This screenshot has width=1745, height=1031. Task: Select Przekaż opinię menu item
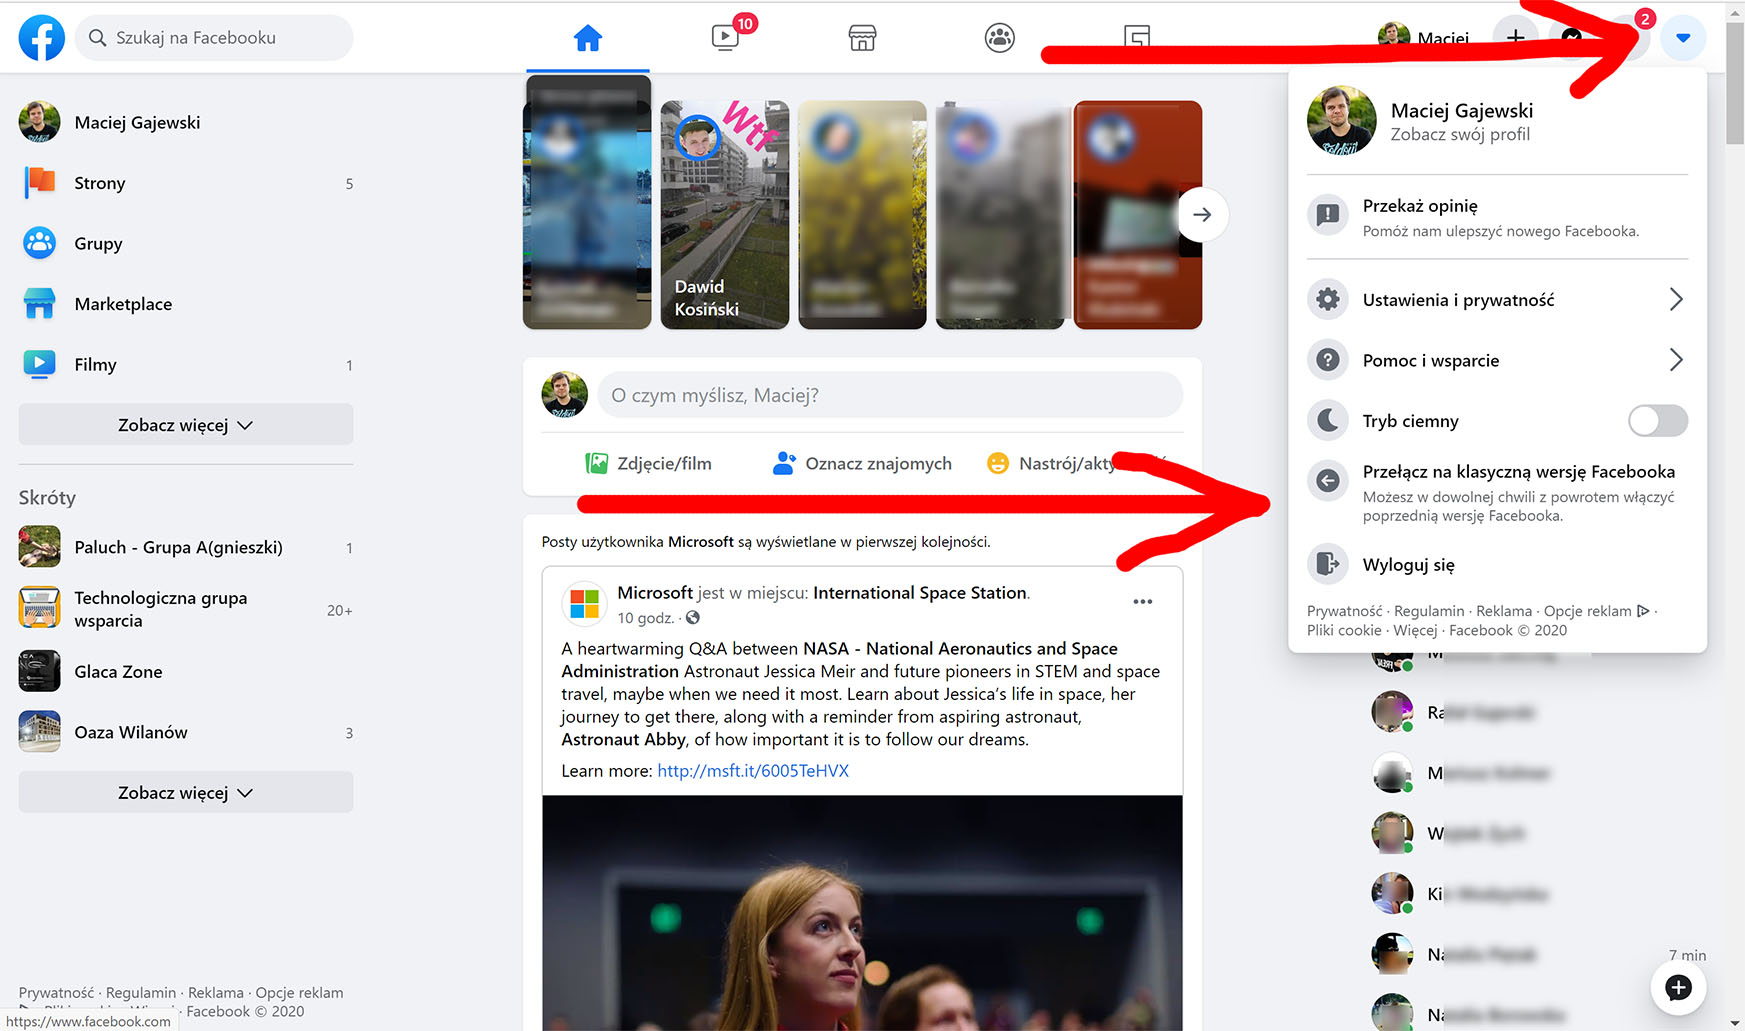pos(1497,217)
